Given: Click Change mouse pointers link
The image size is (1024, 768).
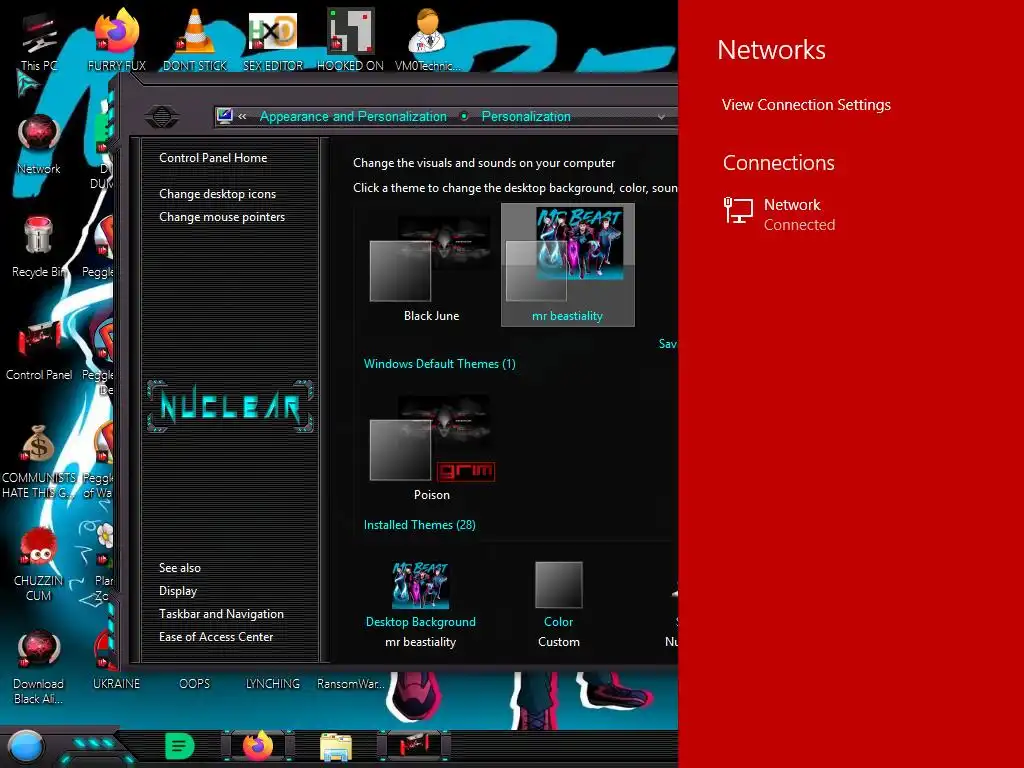Looking at the screenshot, I should [x=222, y=217].
